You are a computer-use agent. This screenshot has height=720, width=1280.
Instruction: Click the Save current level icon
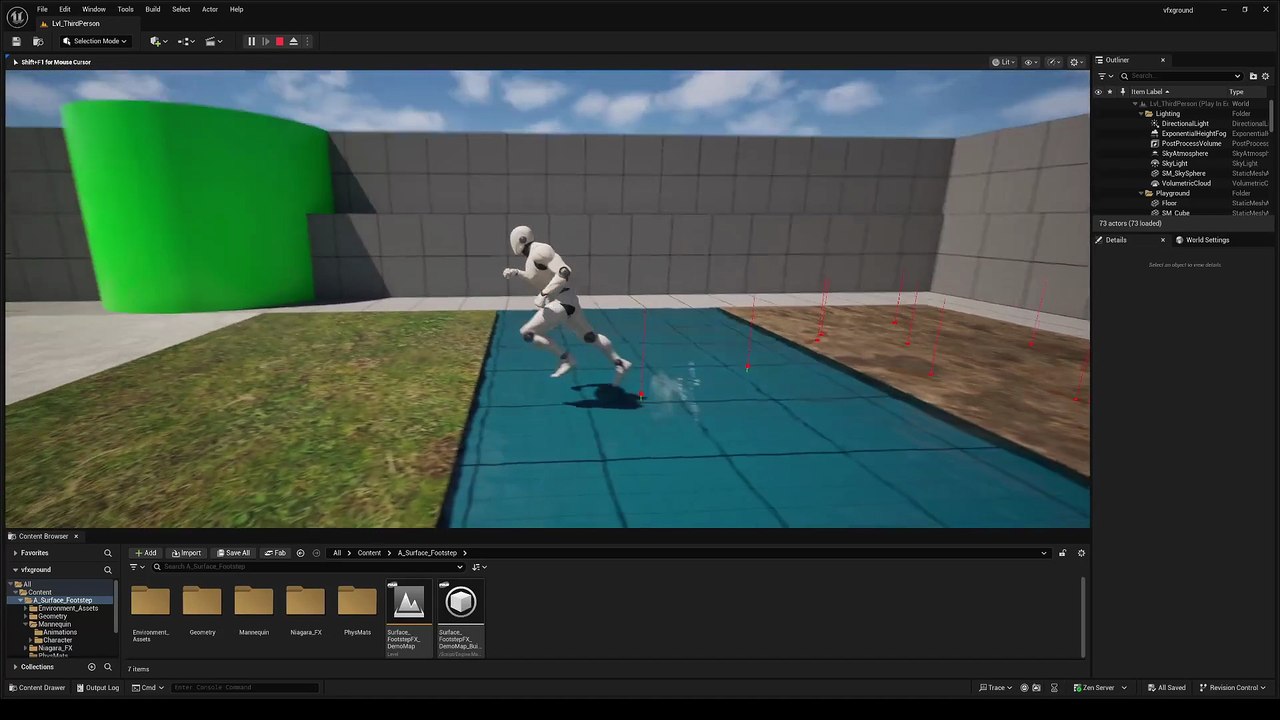click(x=16, y=41)
